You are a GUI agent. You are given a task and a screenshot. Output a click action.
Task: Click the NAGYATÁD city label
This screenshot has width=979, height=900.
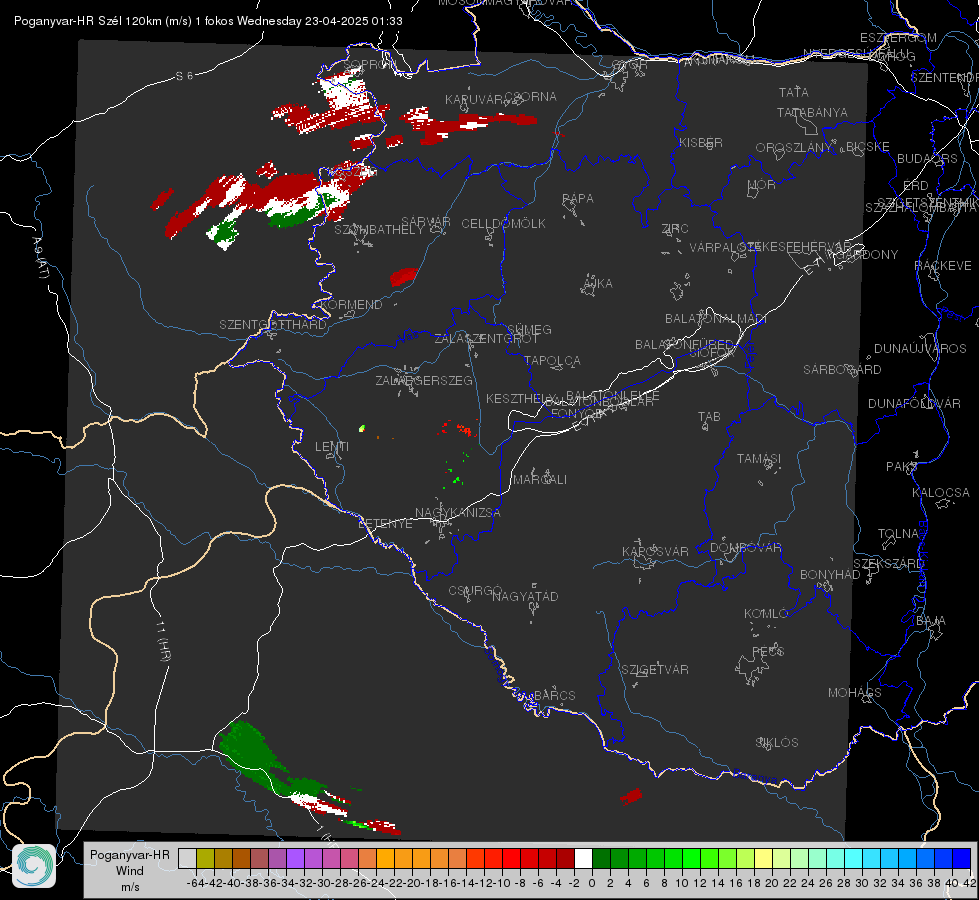(x=525, y=596)
